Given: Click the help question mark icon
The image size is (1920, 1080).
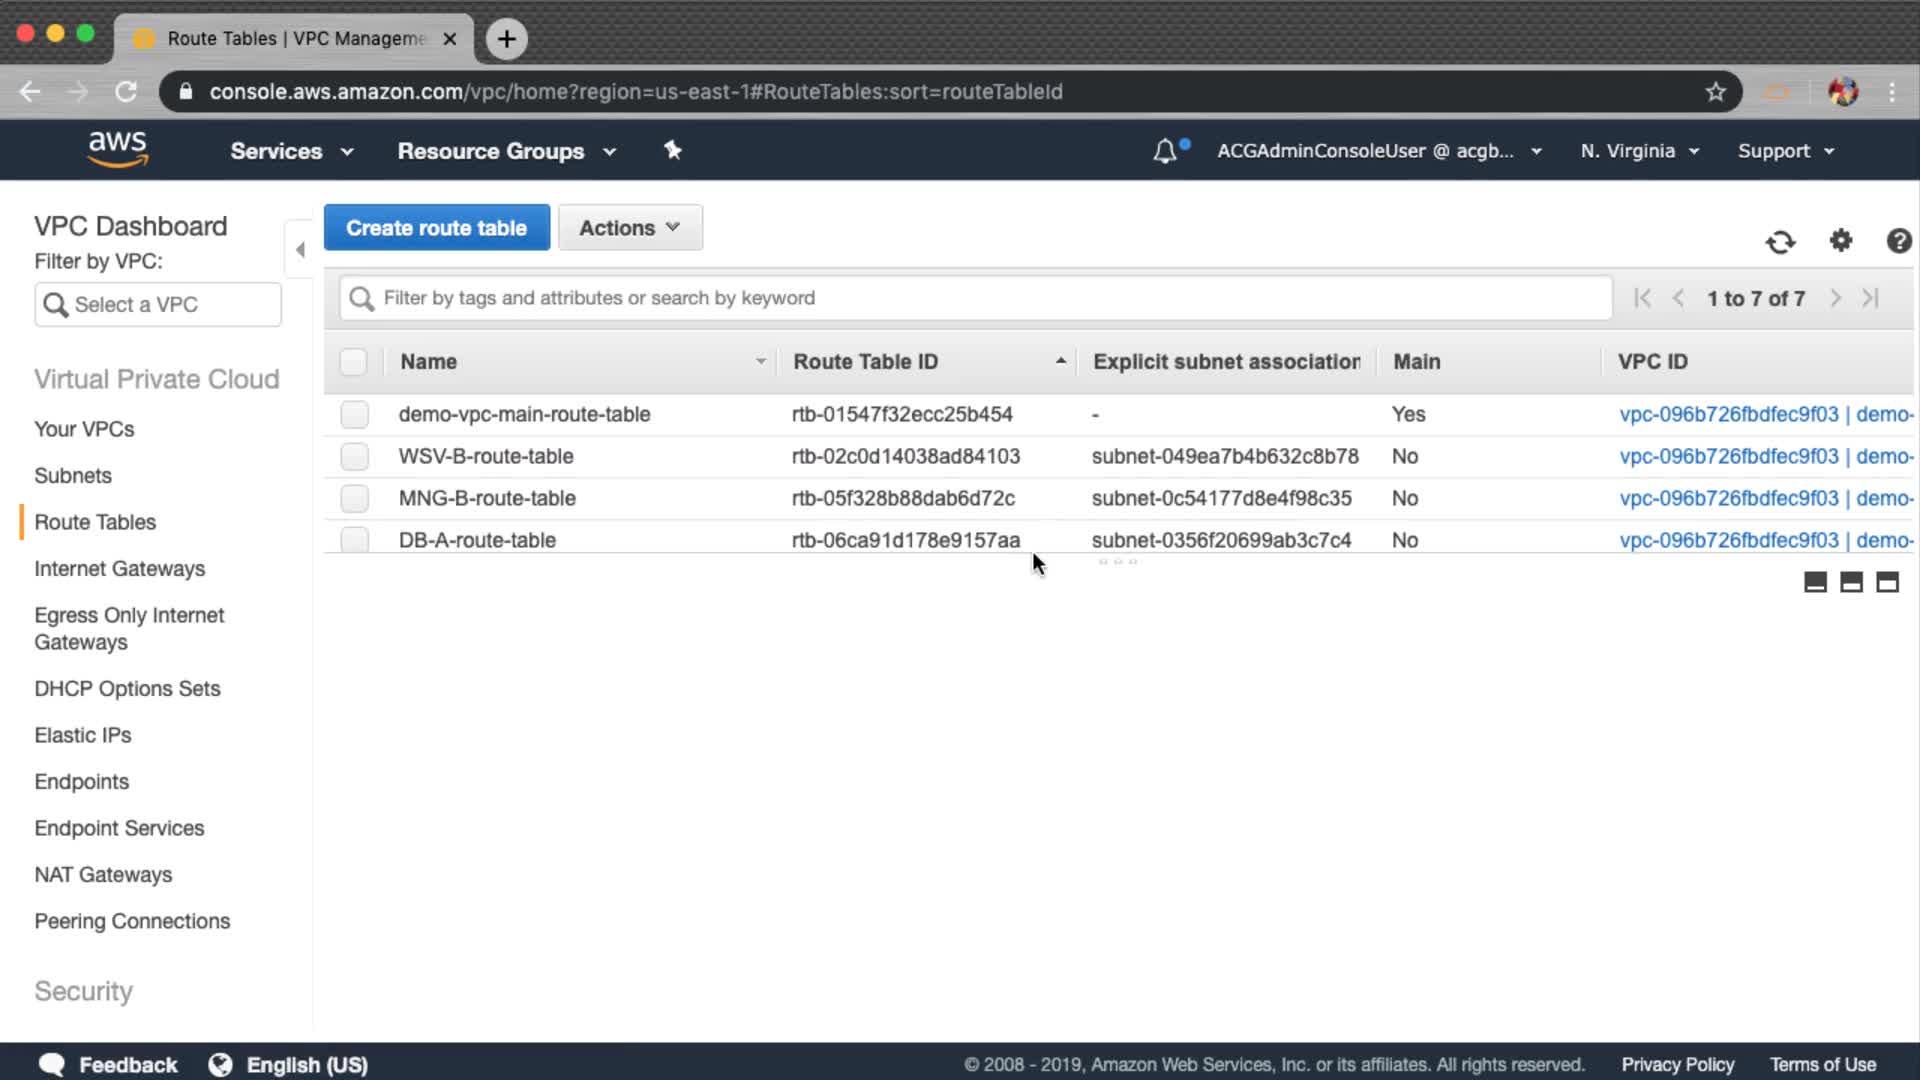Looking at the screenshot, I should pos(1899,241).
